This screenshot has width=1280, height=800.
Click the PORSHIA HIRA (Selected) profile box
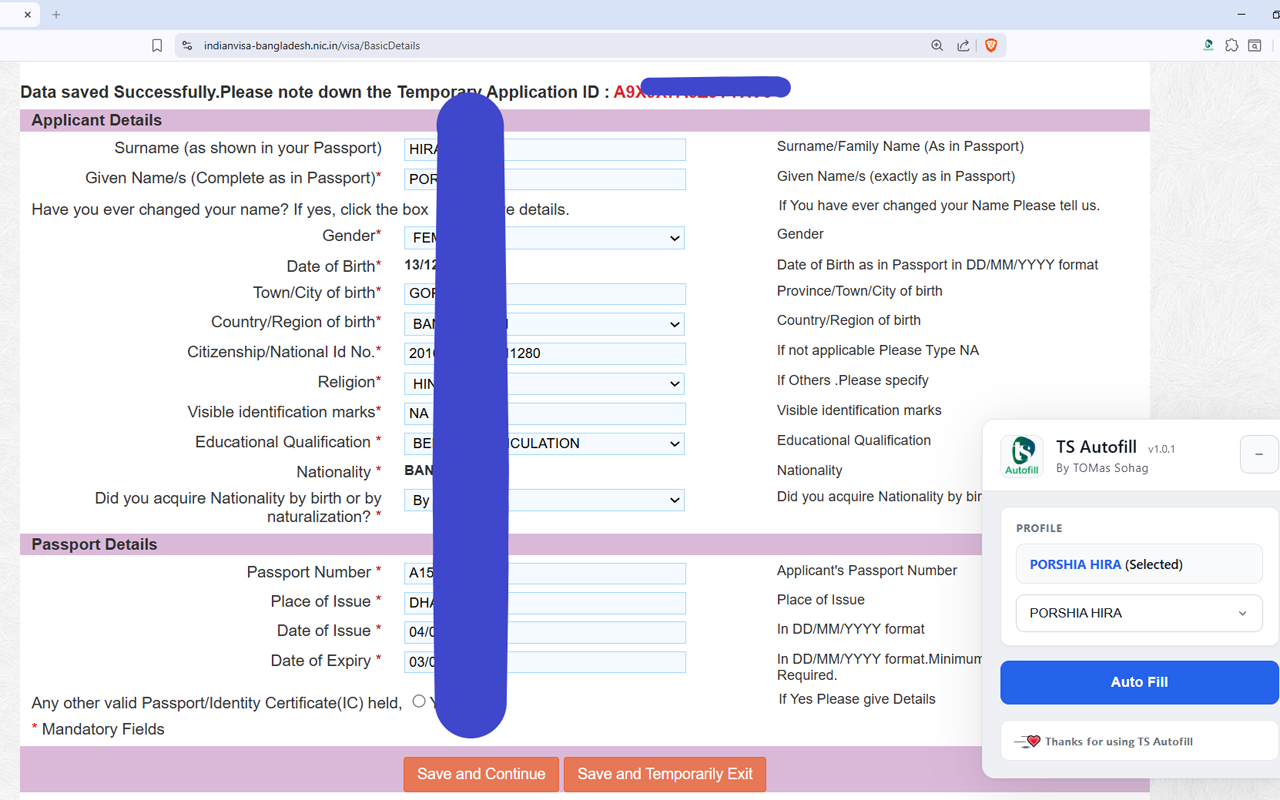tap(1139, 564)
